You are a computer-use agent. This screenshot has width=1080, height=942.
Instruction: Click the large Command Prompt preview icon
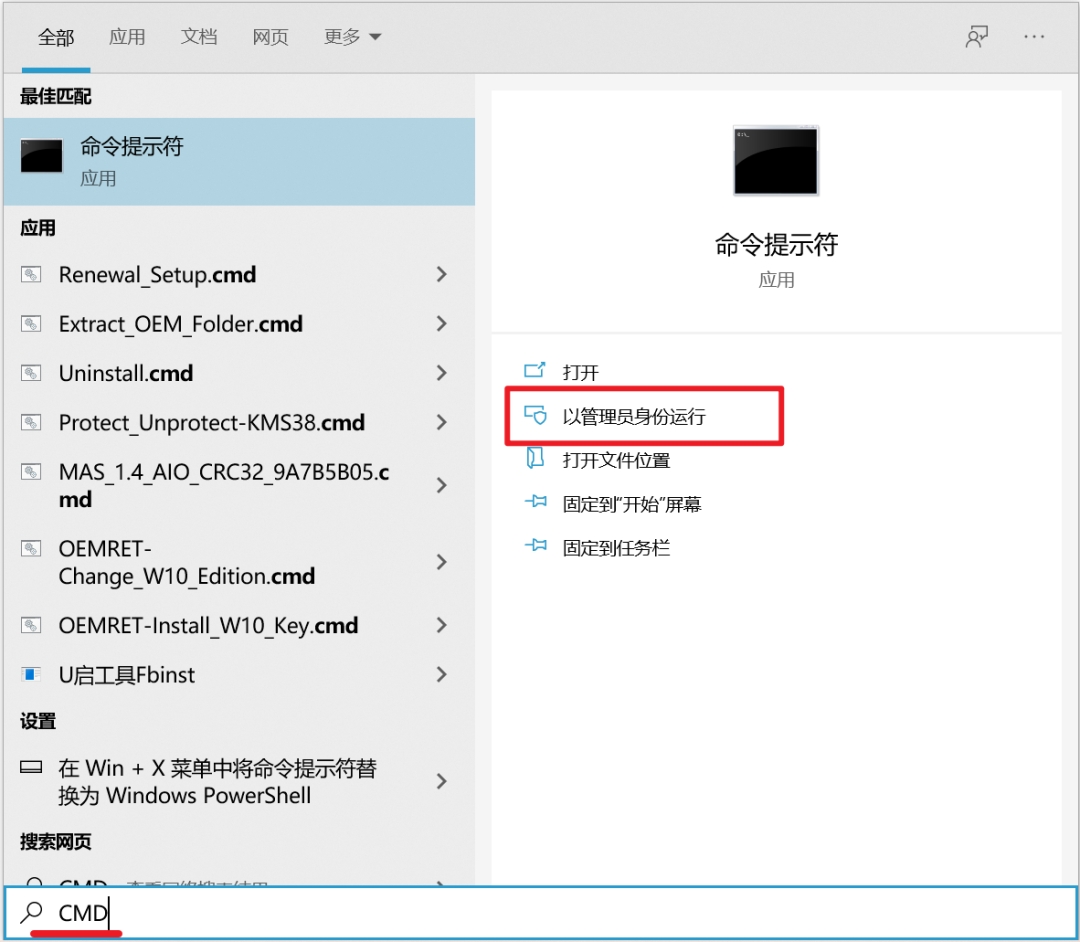point(776,161)
